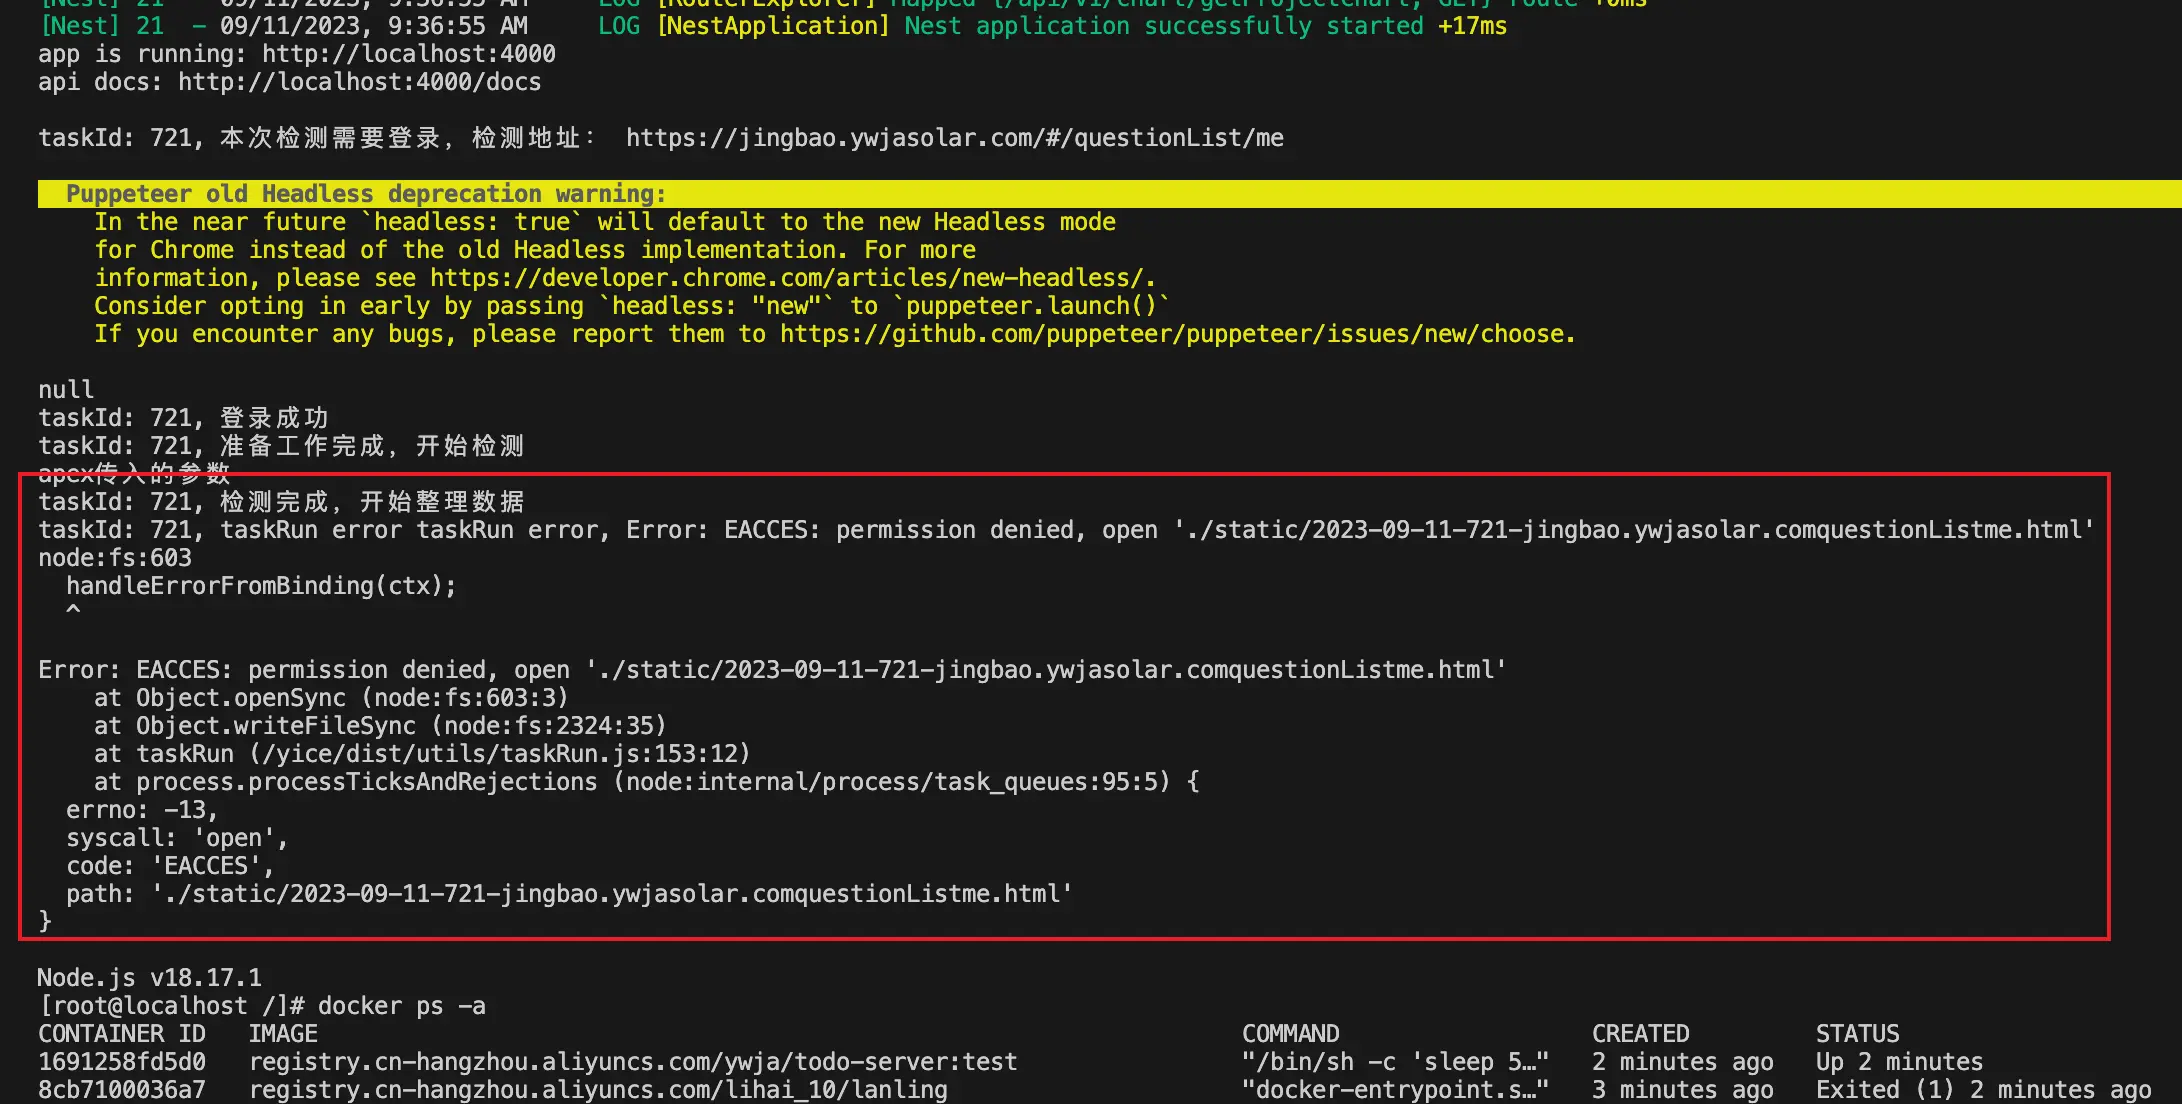Screen dimensions: 2182x1104
Task: Select the static HTML file path in error
Action: (x=610, y=893)
